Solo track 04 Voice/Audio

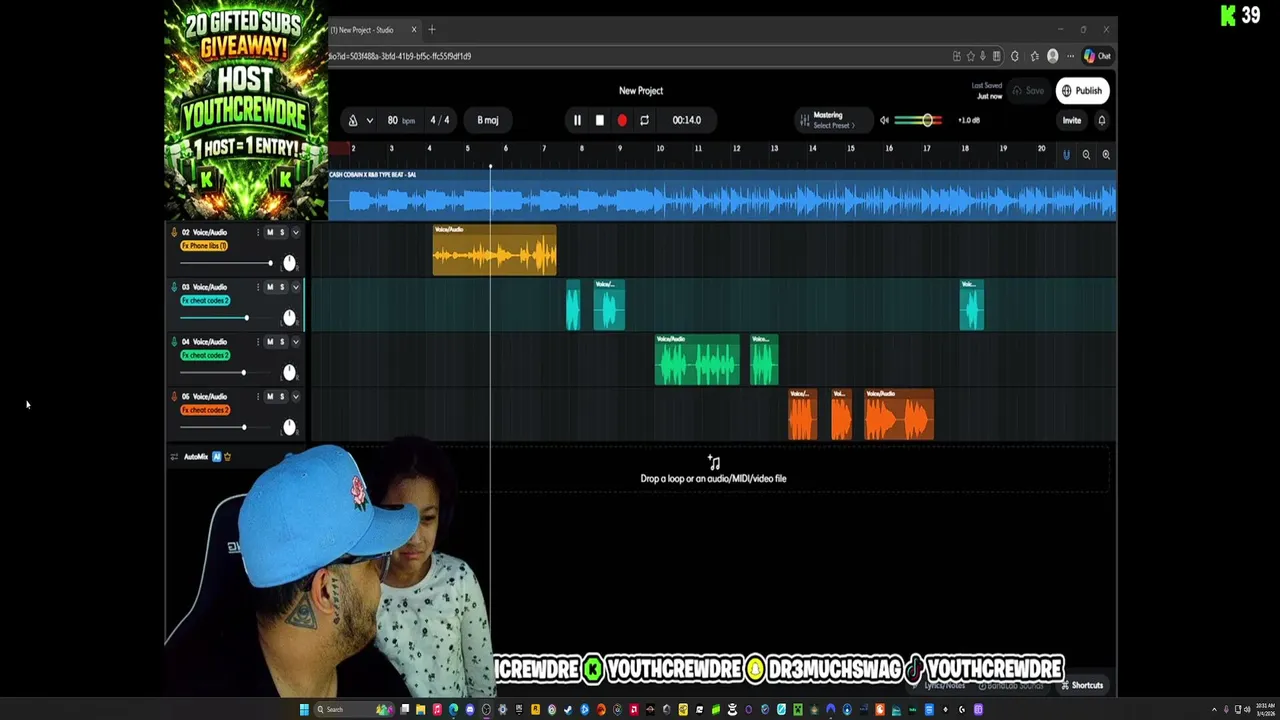[282, 342]
